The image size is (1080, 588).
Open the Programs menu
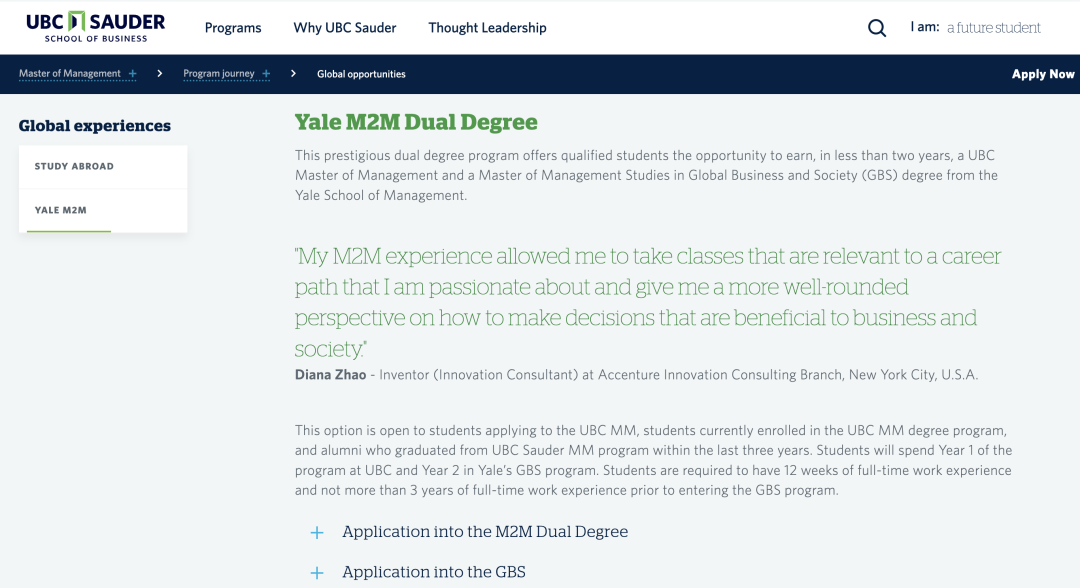tap(233, 28)
